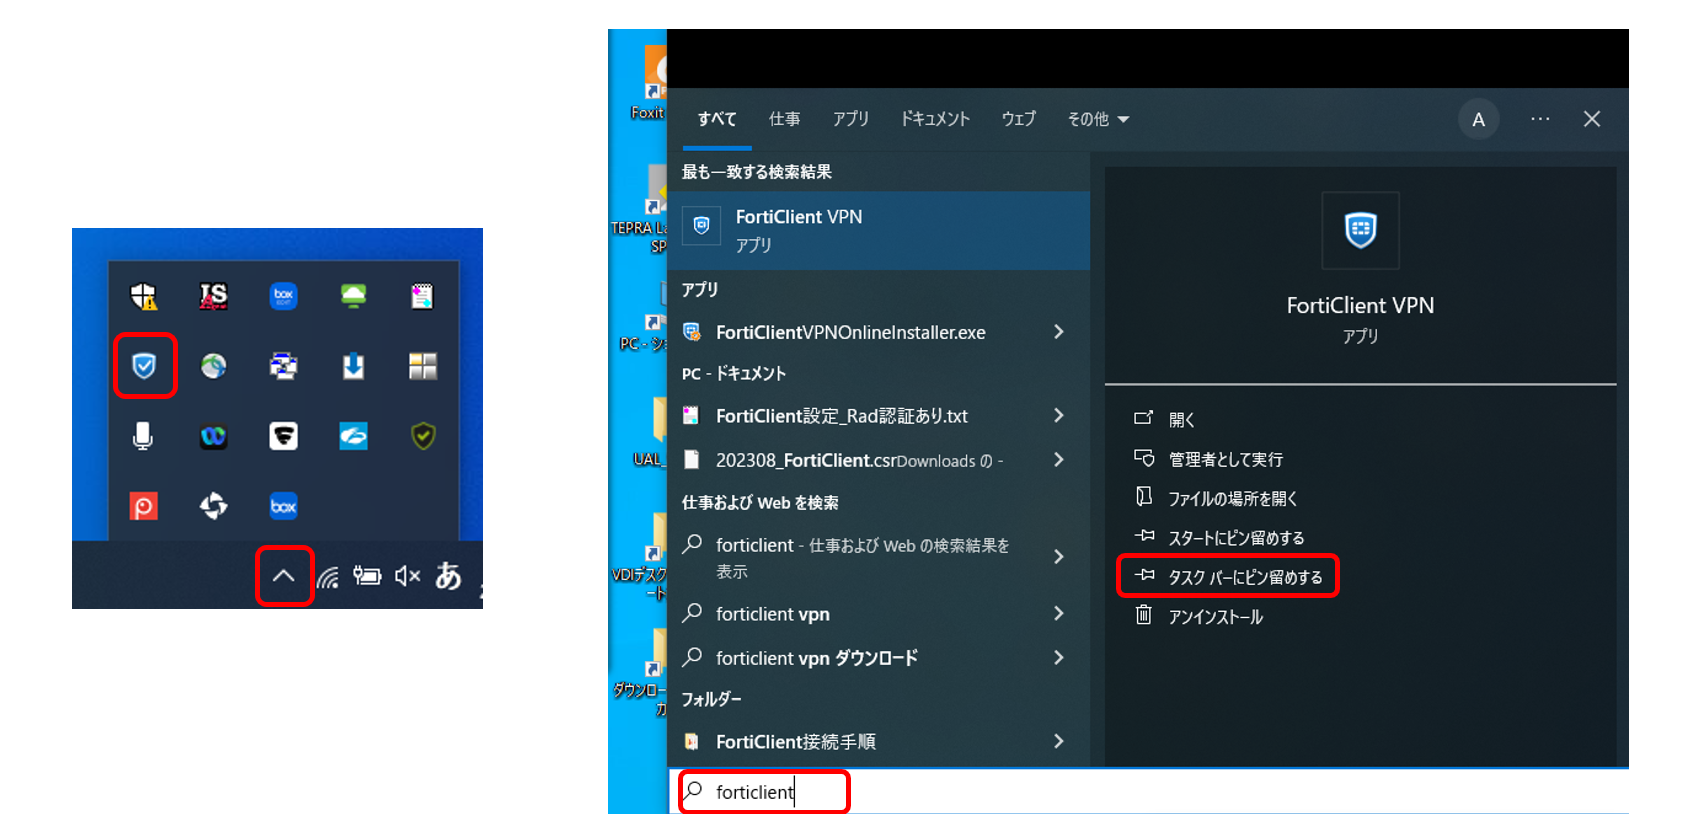Expand arrow next to forticlient vpn

click(x=1059, y=614)
